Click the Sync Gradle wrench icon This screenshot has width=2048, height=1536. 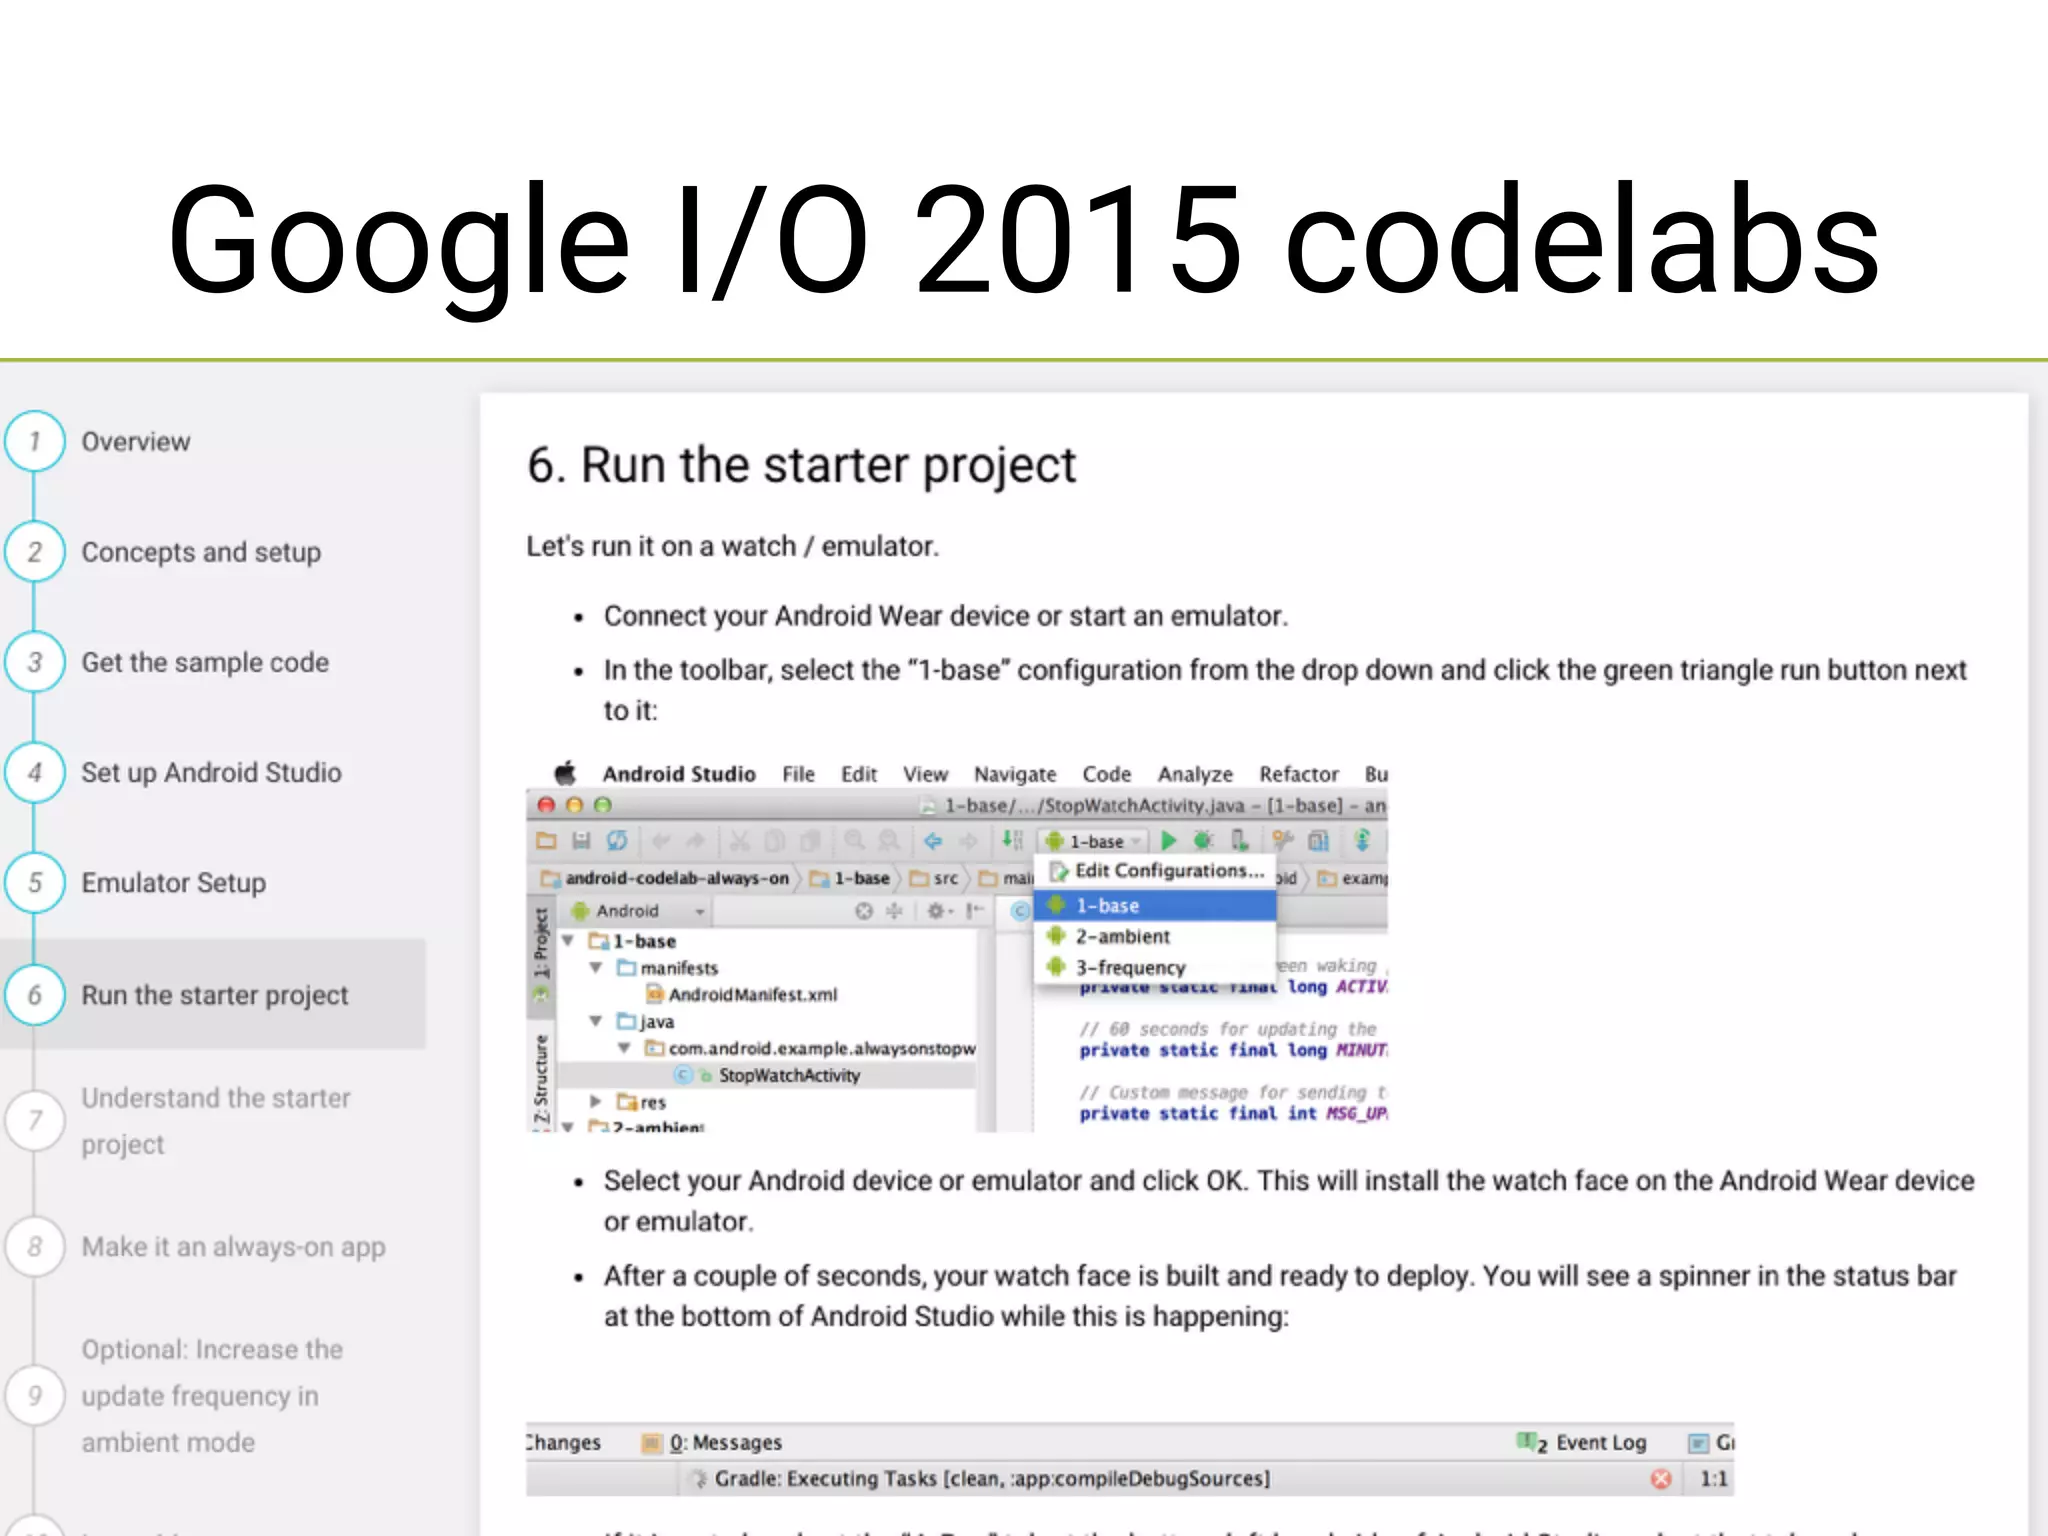(x=1282, y=841)
